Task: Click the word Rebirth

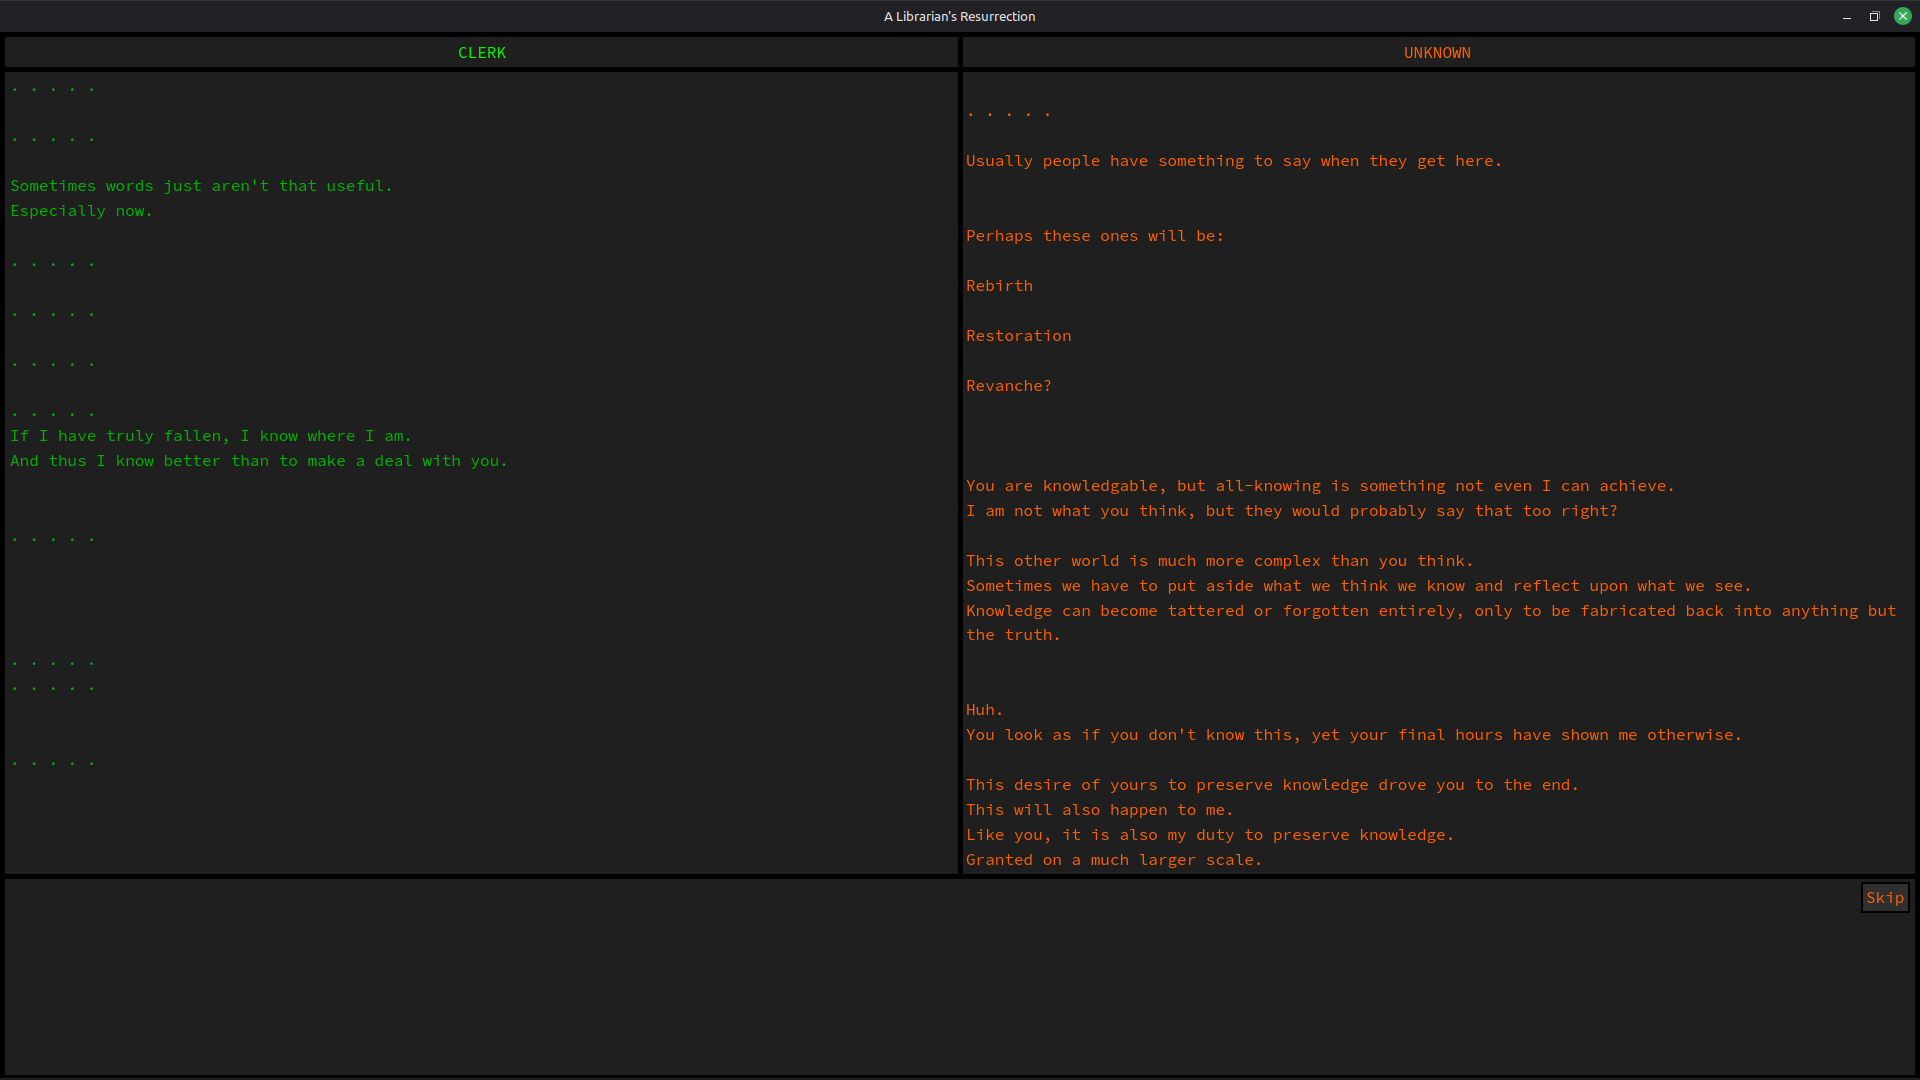Action: click(999, 286)
